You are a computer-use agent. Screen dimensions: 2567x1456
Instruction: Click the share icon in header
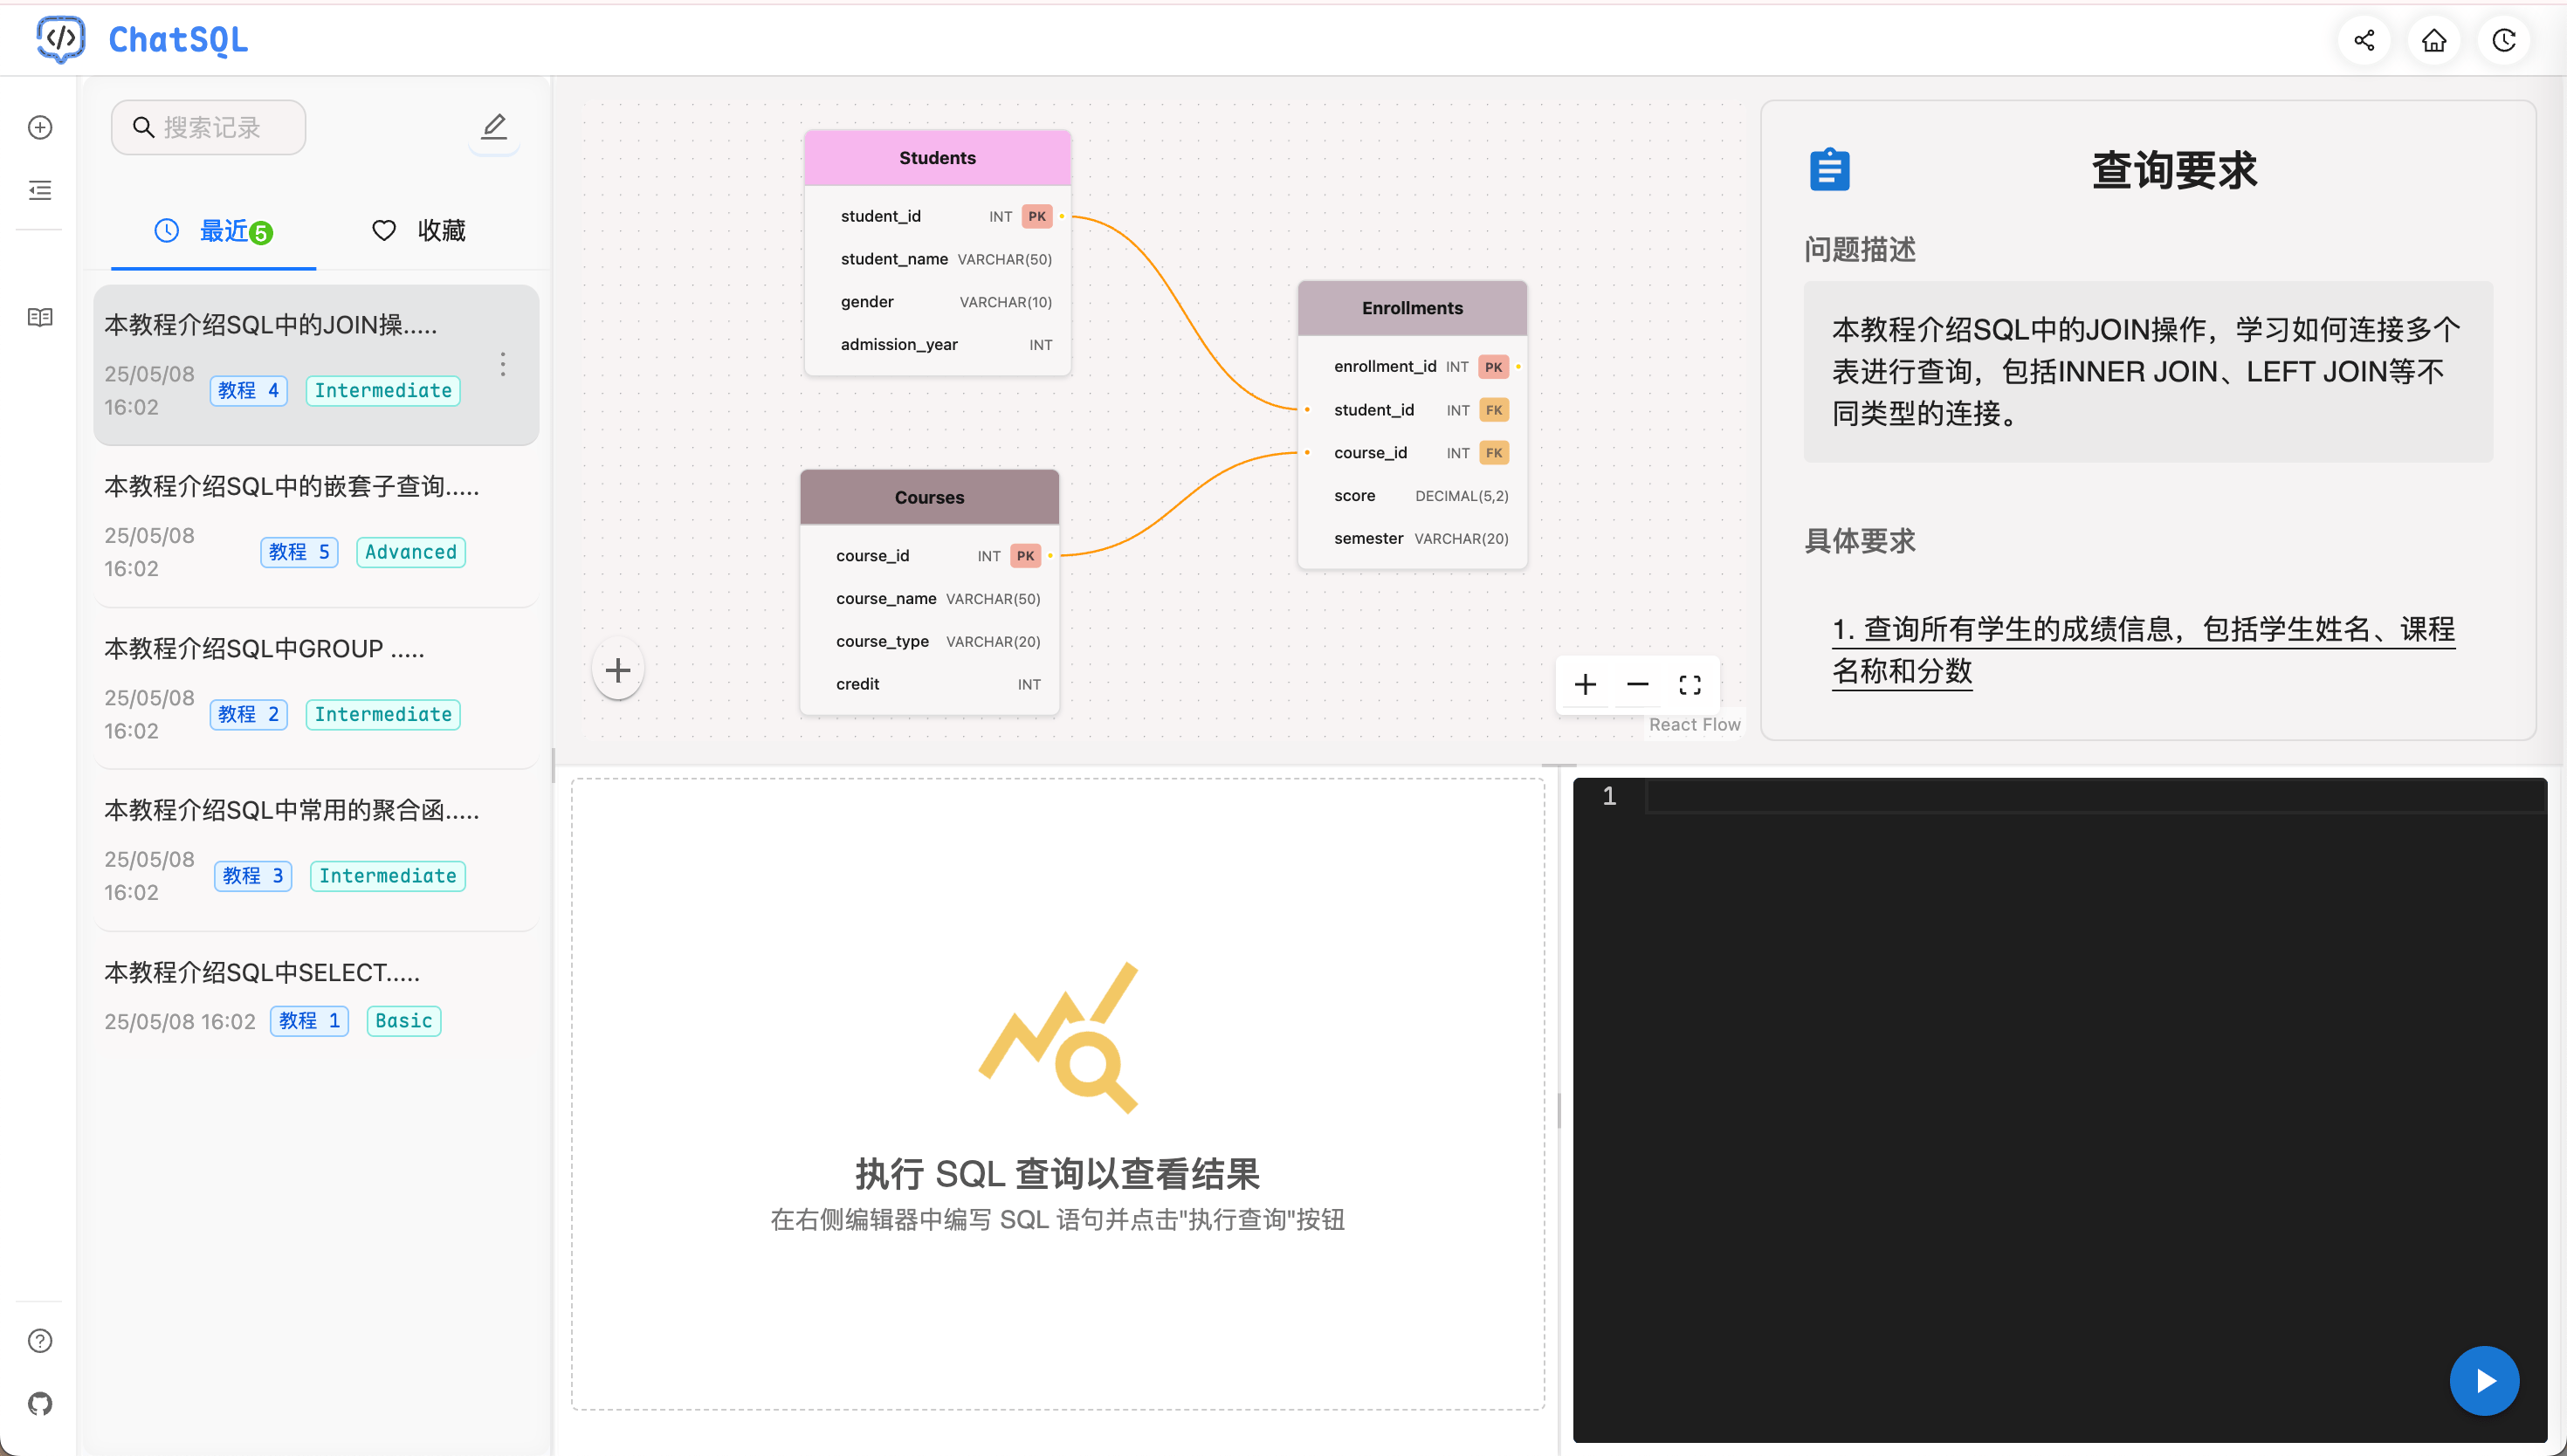[x=2363, y=40]
